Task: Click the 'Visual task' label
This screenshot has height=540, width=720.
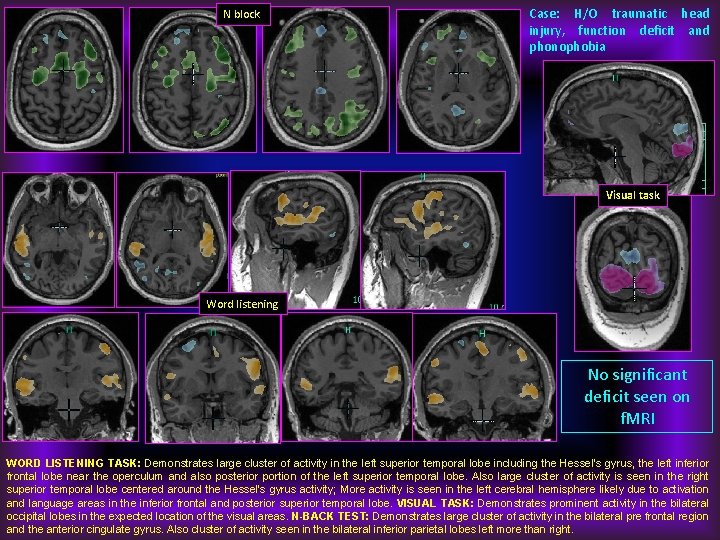Action: [x=633, y=195]
